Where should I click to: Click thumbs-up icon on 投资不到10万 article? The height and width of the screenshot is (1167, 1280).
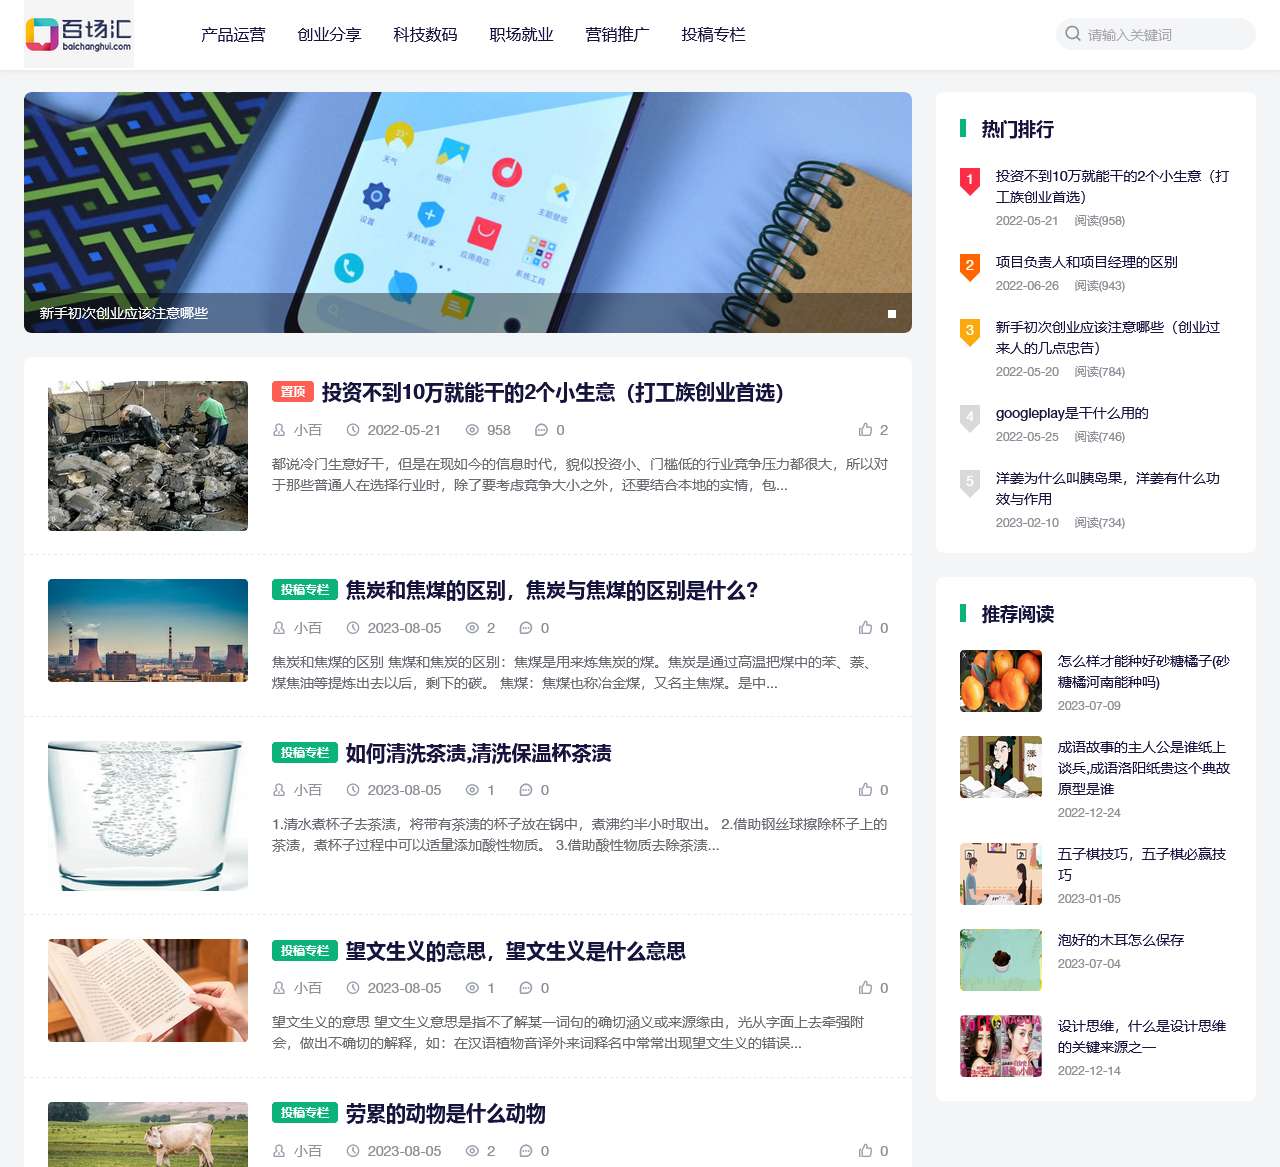pos(866,430)
